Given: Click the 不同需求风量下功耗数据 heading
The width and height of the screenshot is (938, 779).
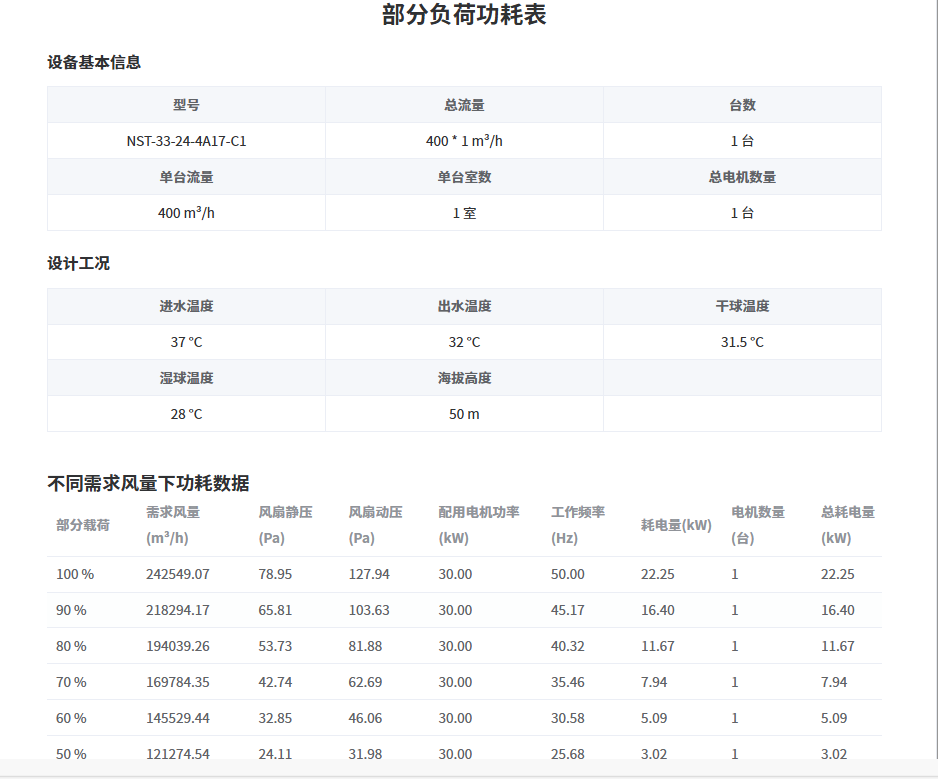Looking at the screenshot, I should [148, 484].
